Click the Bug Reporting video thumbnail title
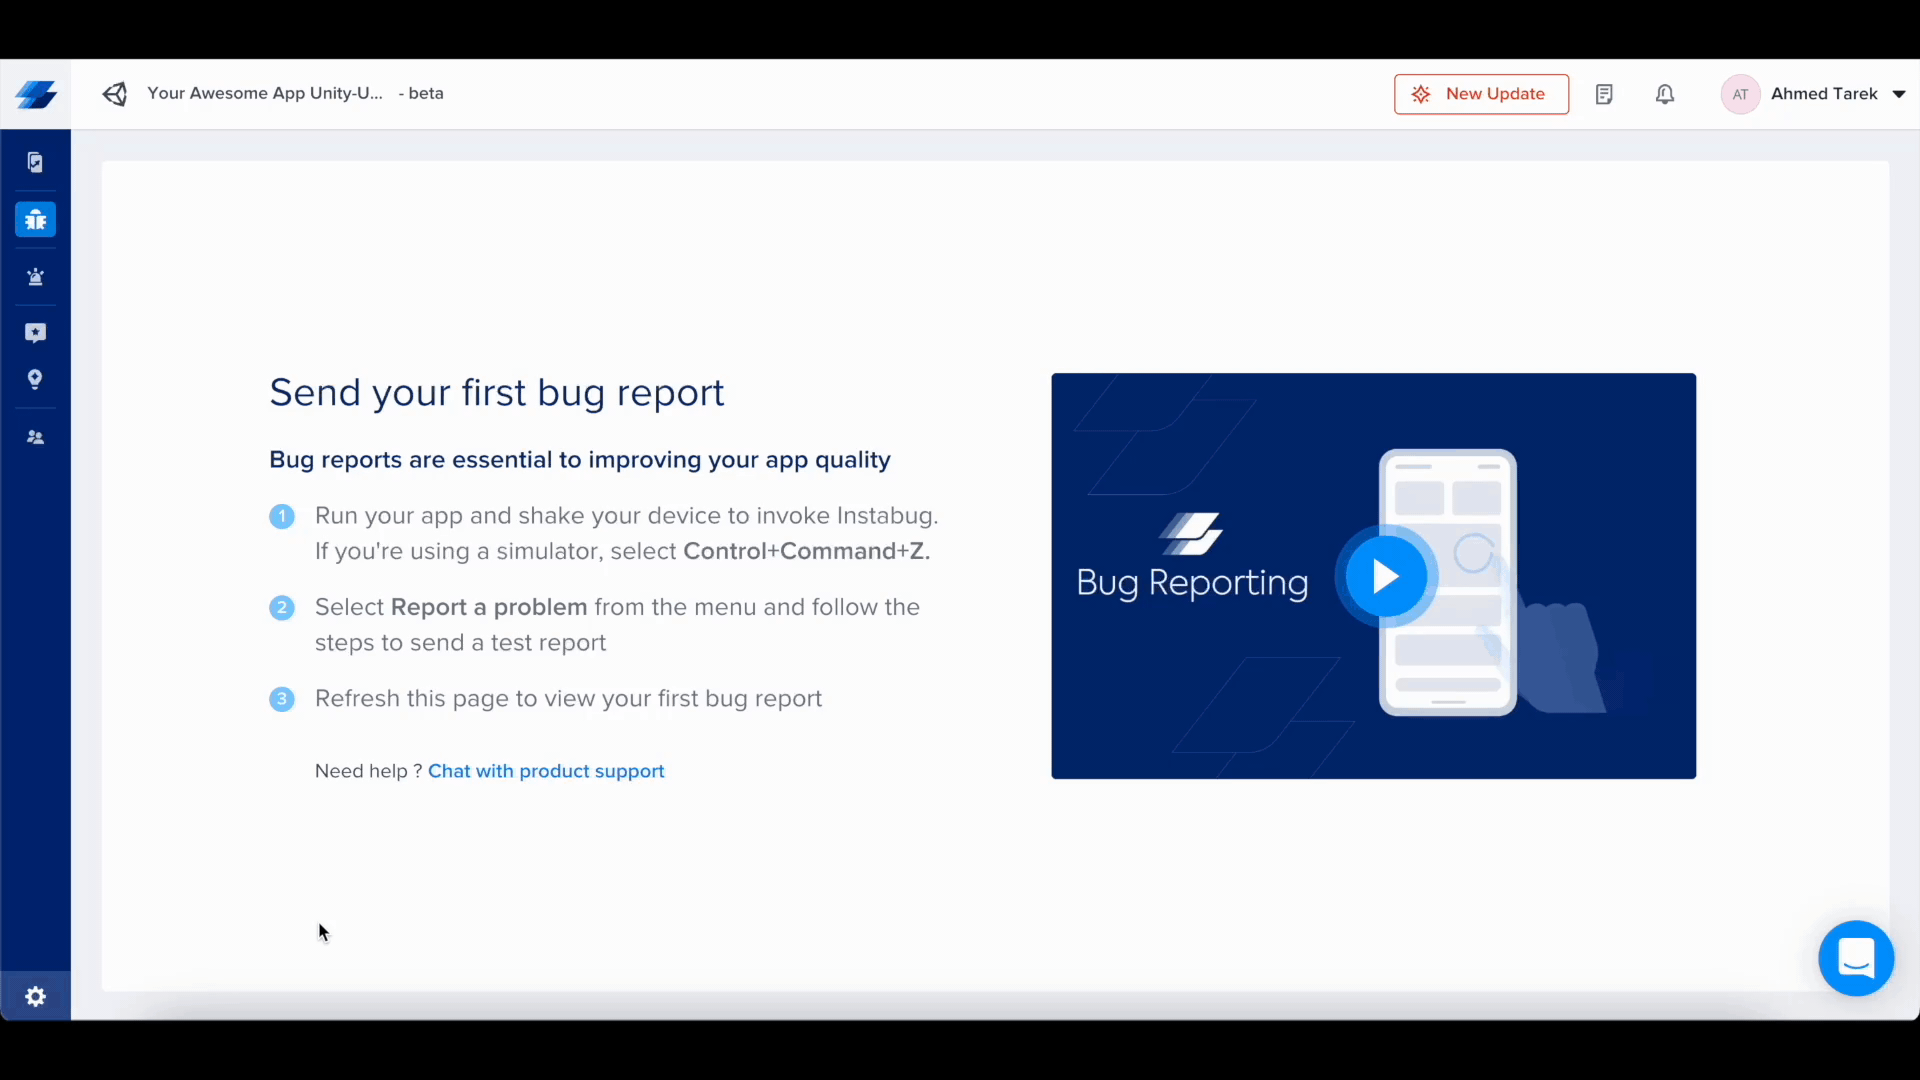This screenshot has width=1920, height=1080. 1192,583
